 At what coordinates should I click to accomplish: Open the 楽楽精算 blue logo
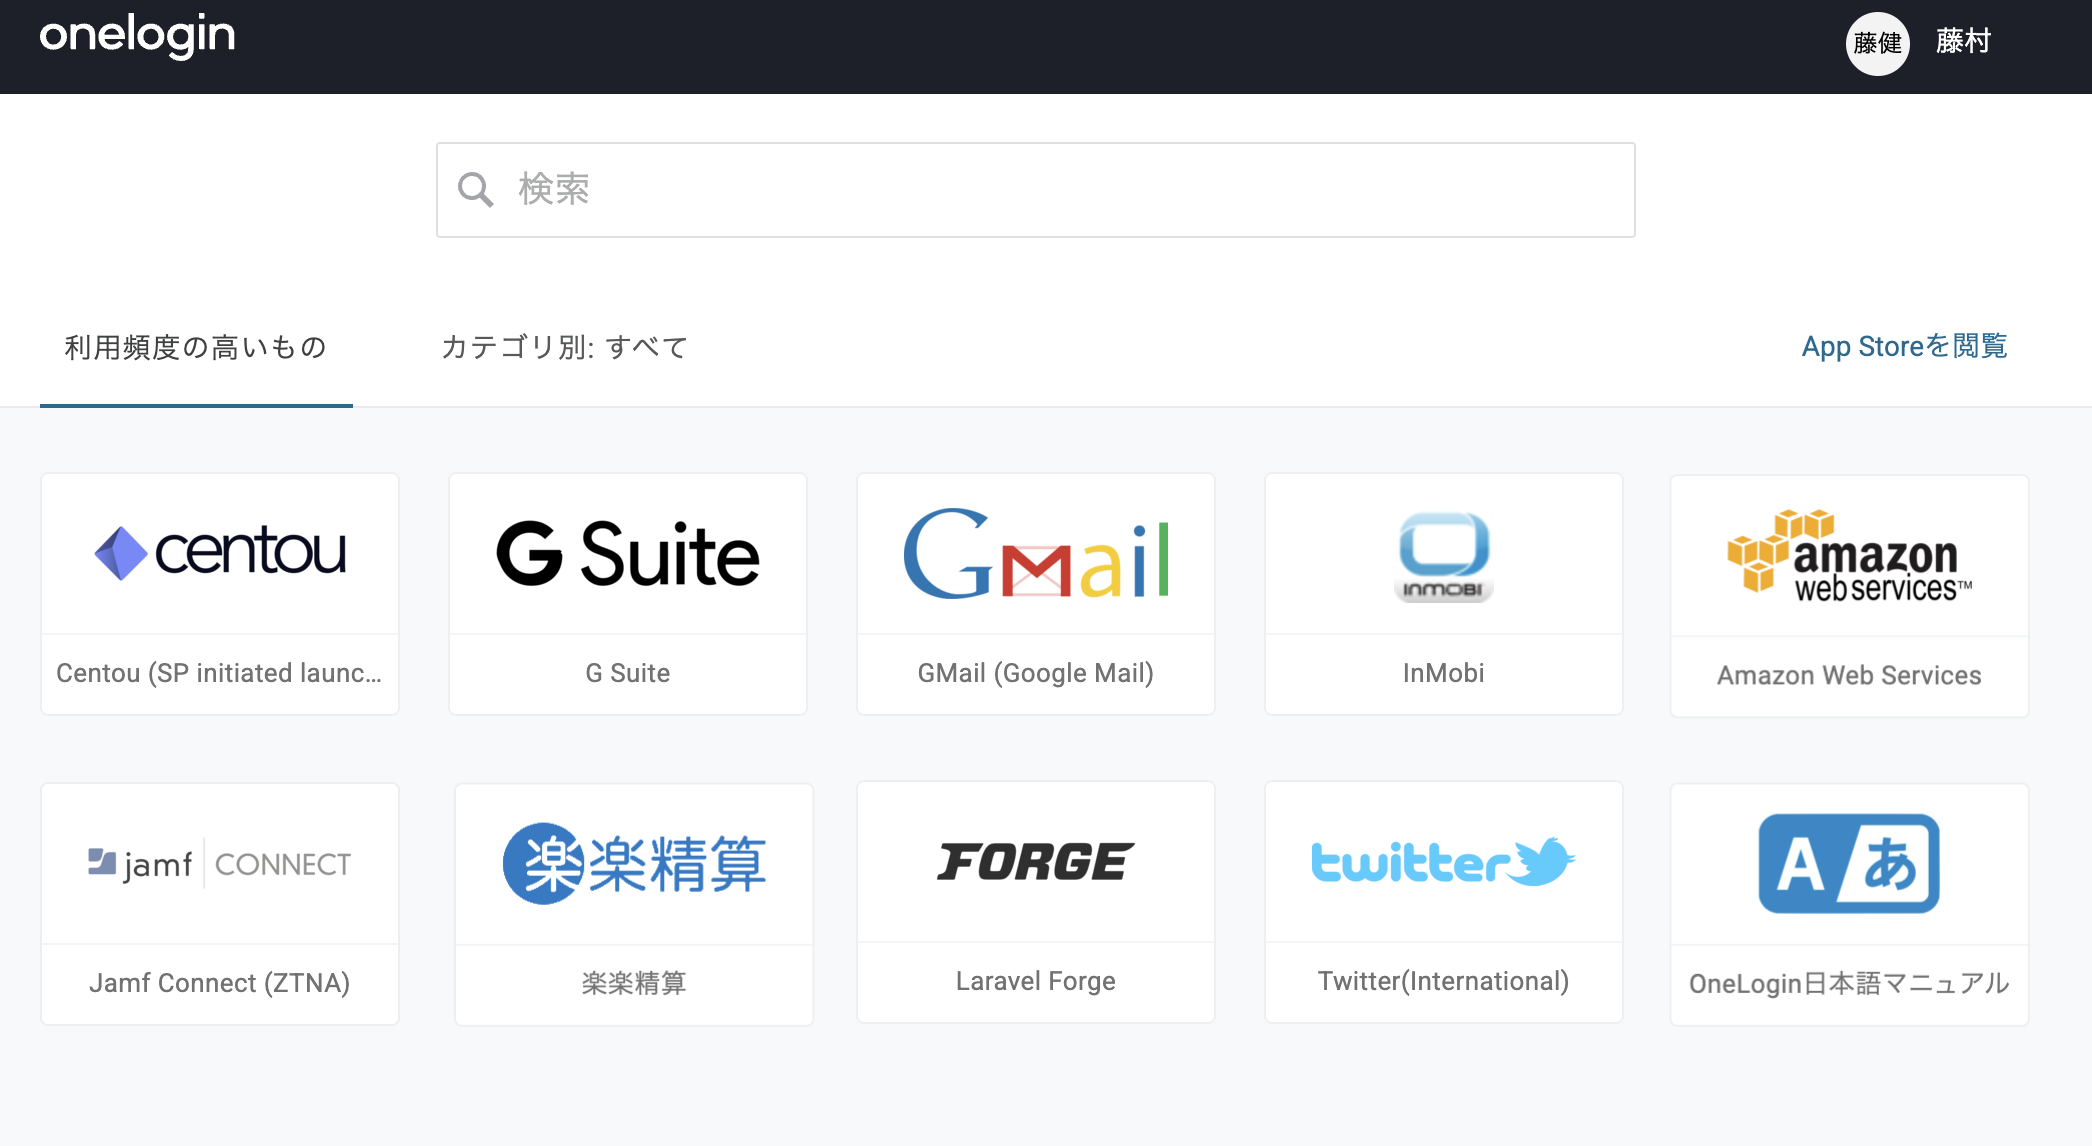click(x=634, y=864)
